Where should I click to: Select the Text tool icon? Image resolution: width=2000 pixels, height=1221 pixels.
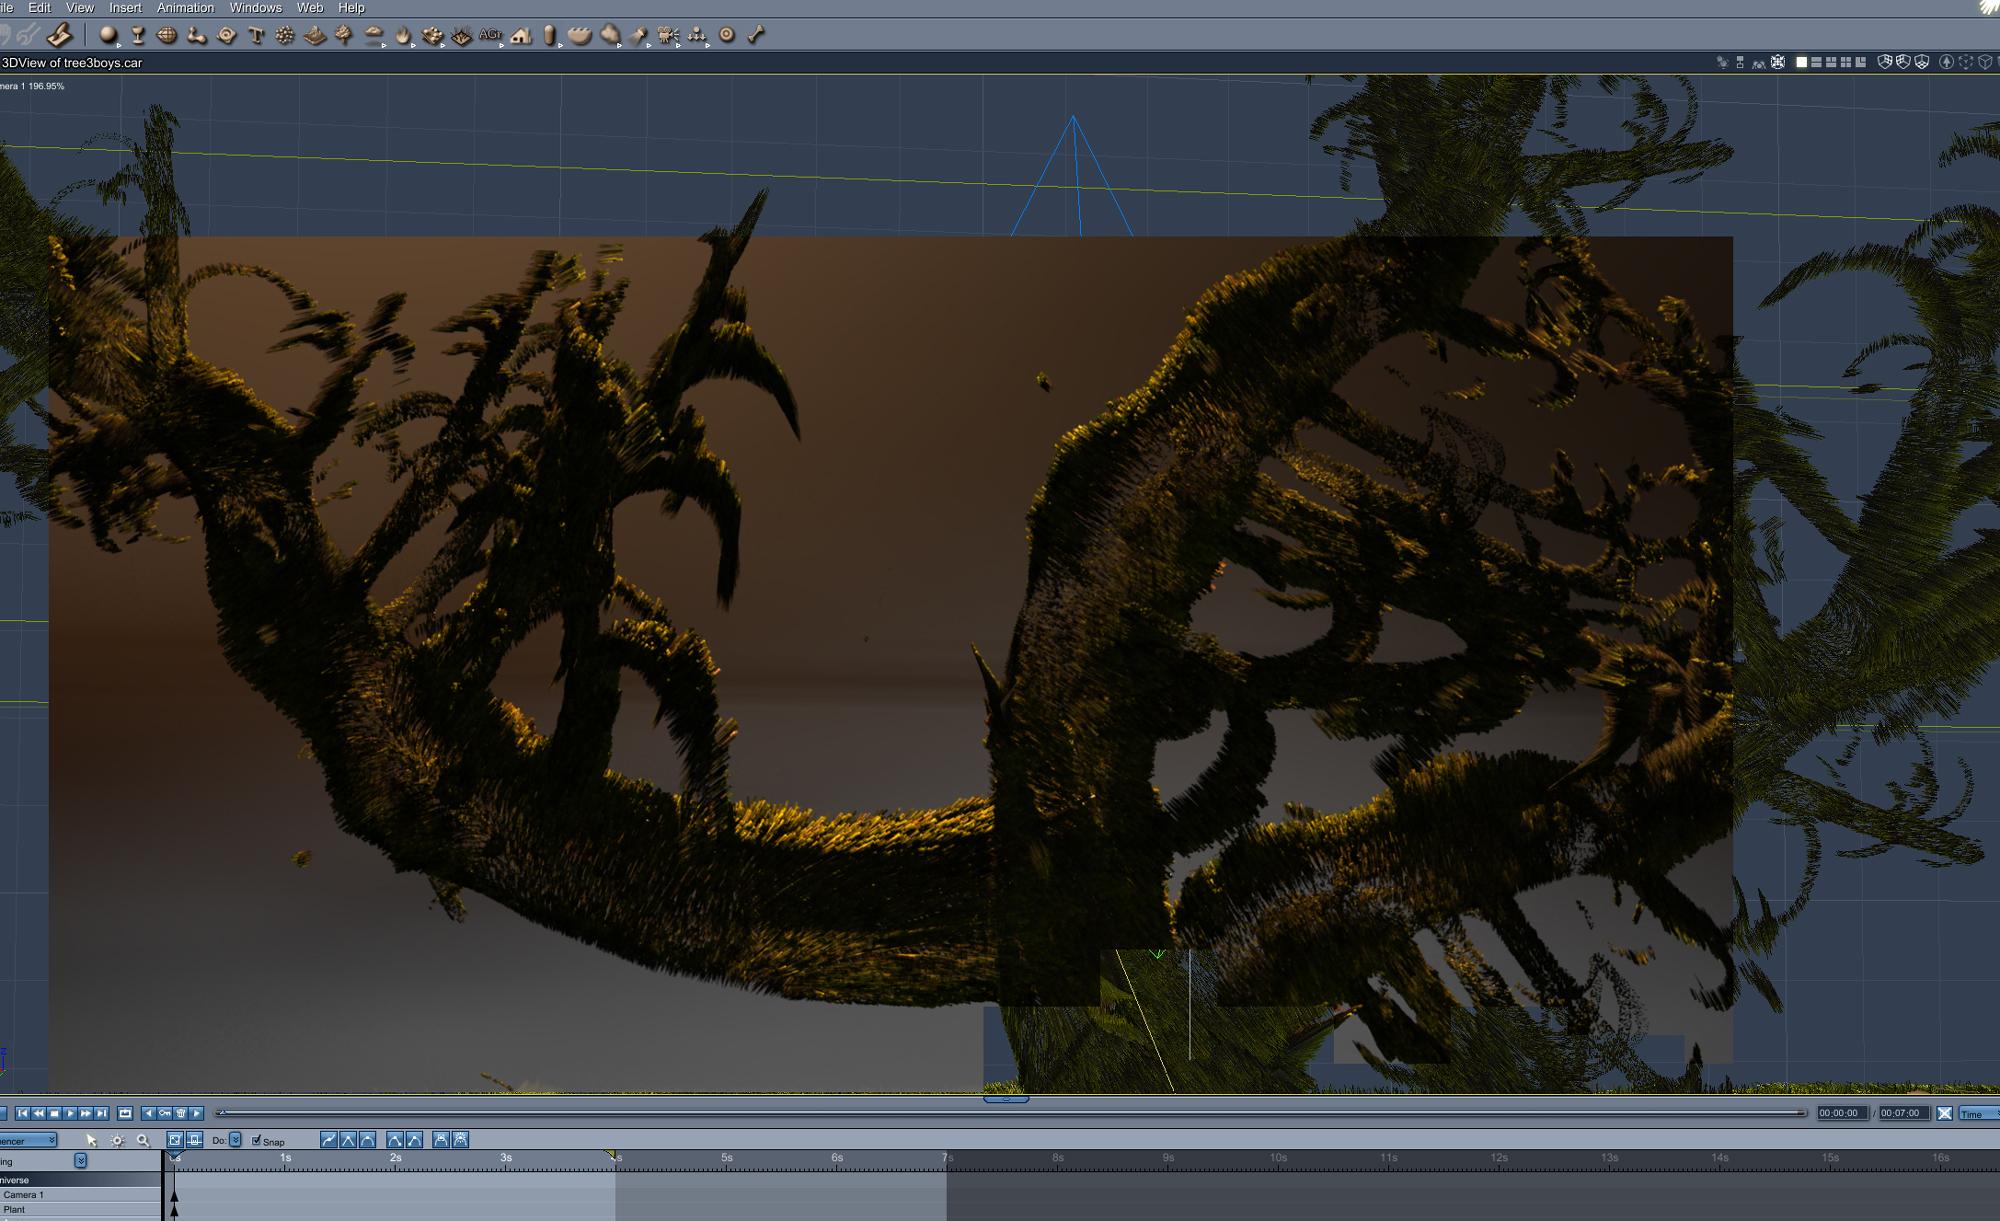(256, 35)
